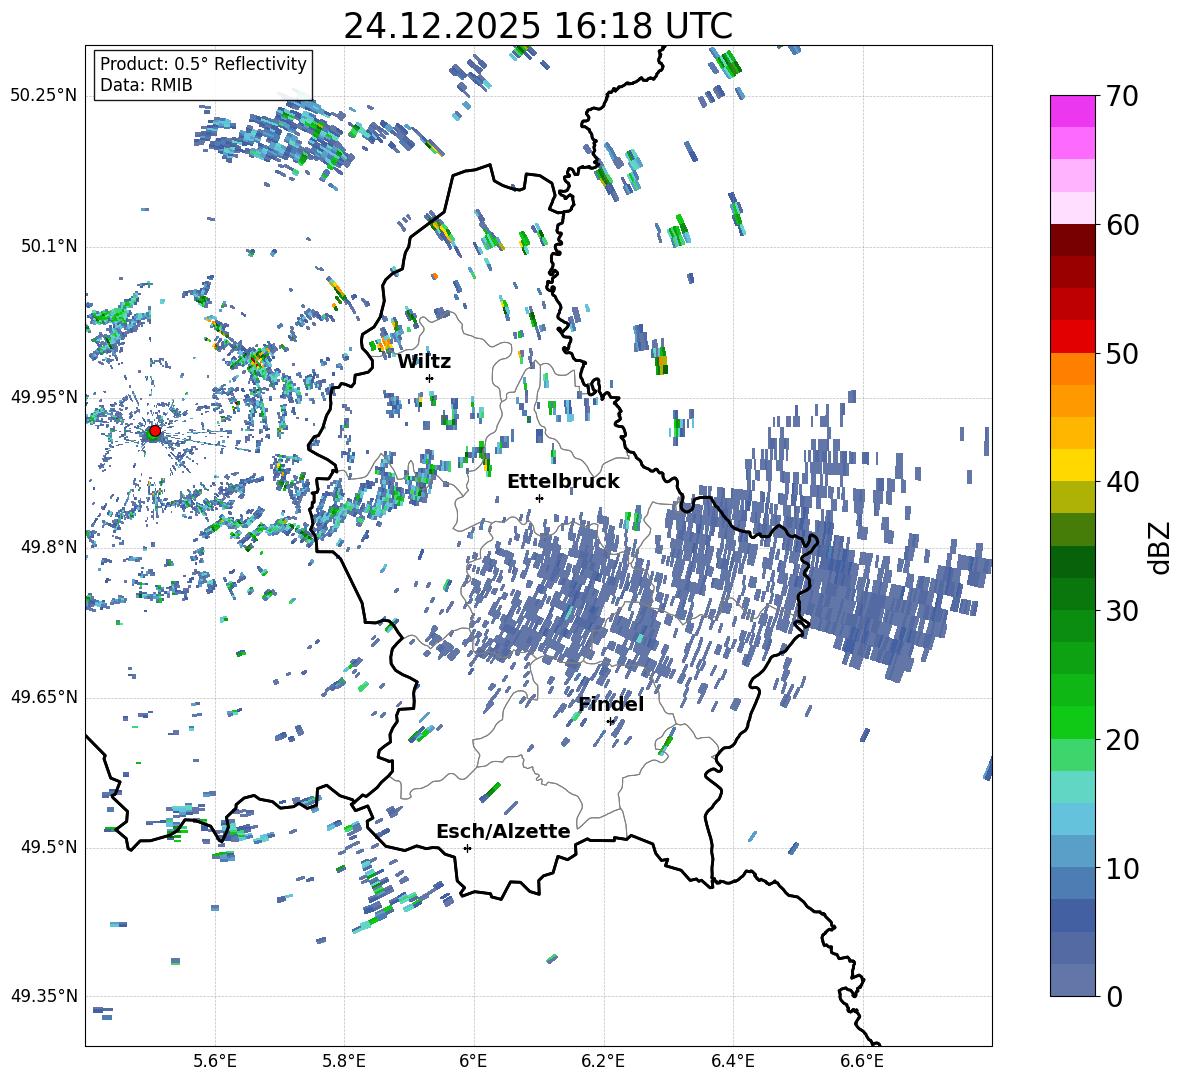Click the Findel location cross marker
Viewport: 1184px width, 1081px height.
coord(610,722)
